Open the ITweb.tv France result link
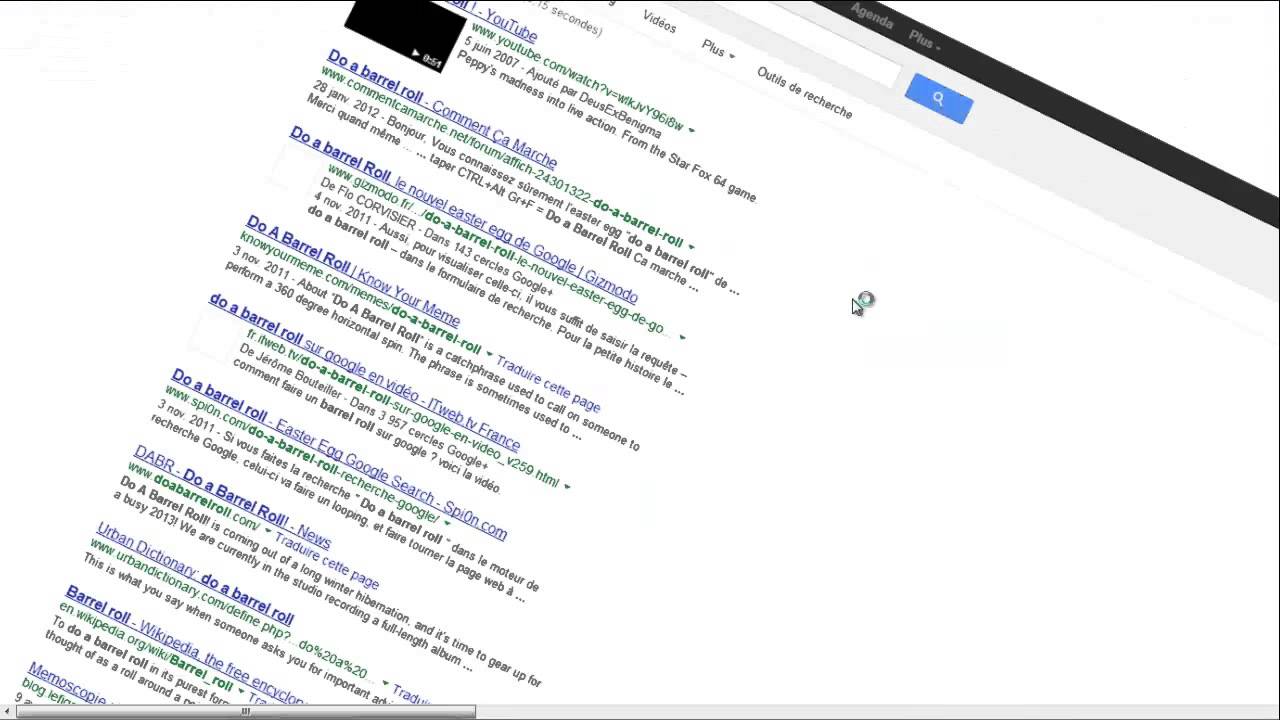Screen dimensions: 1280x720 coord(364,371)
